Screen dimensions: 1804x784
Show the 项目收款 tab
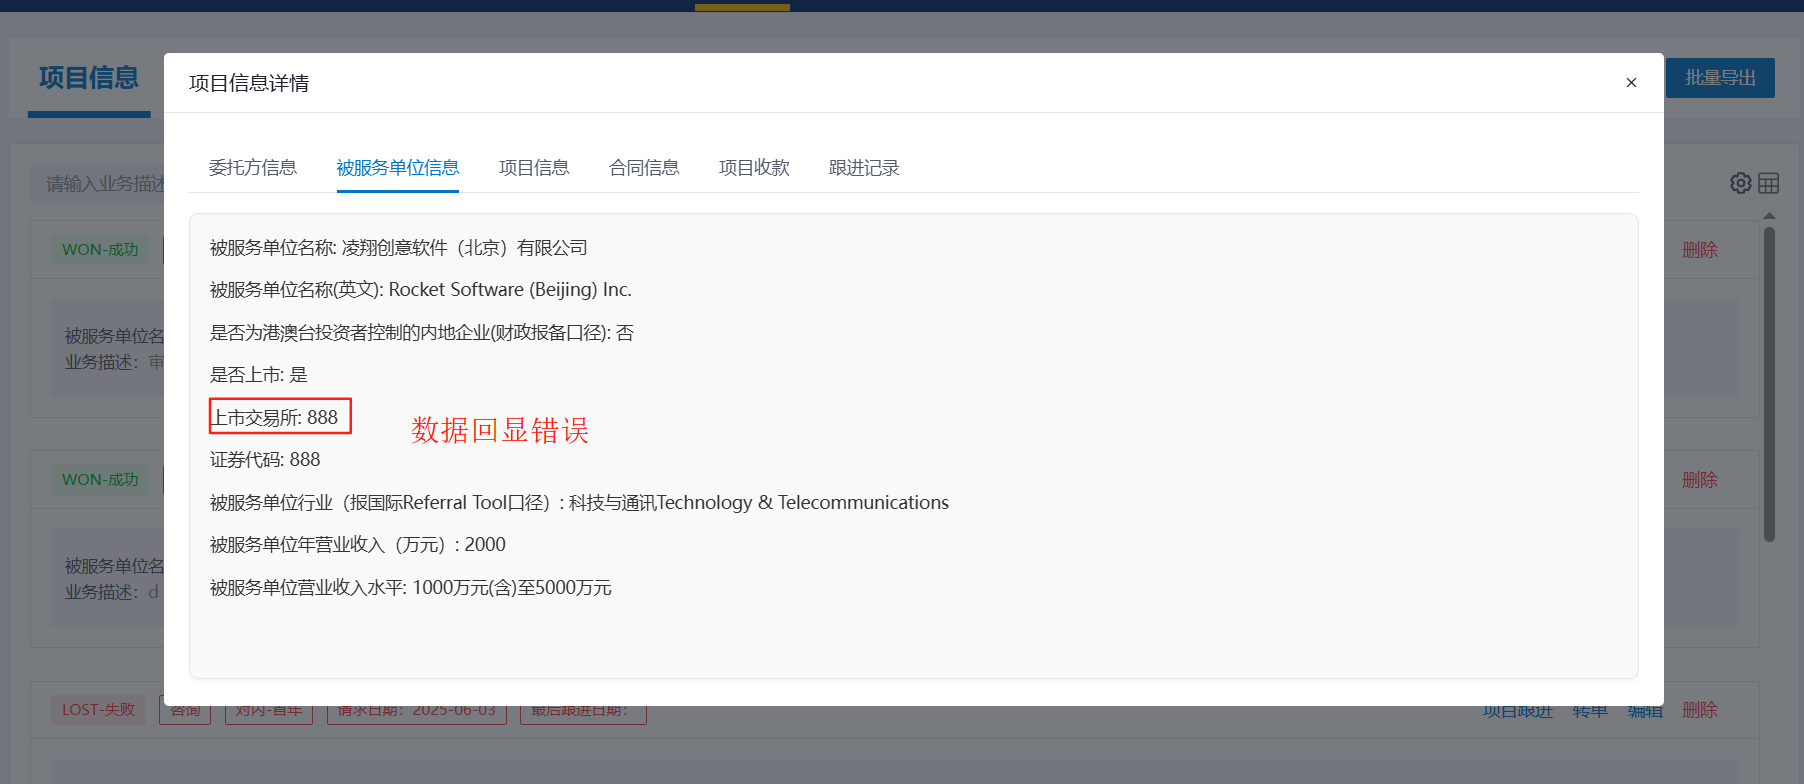pos(754,168)
